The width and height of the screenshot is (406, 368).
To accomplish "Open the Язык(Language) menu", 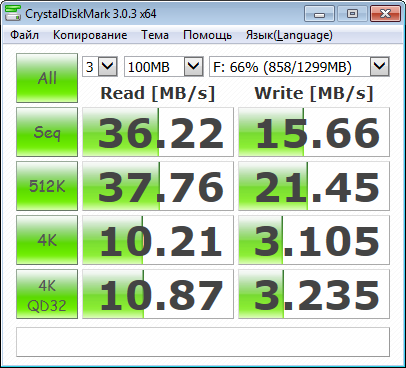I will pyautogui.click(x=289, y=35).
